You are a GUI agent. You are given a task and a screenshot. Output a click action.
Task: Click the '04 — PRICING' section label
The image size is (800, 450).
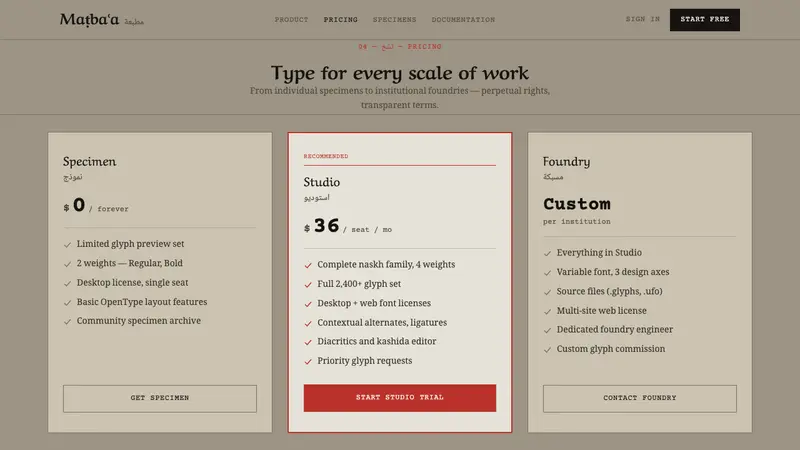point(399,46)
